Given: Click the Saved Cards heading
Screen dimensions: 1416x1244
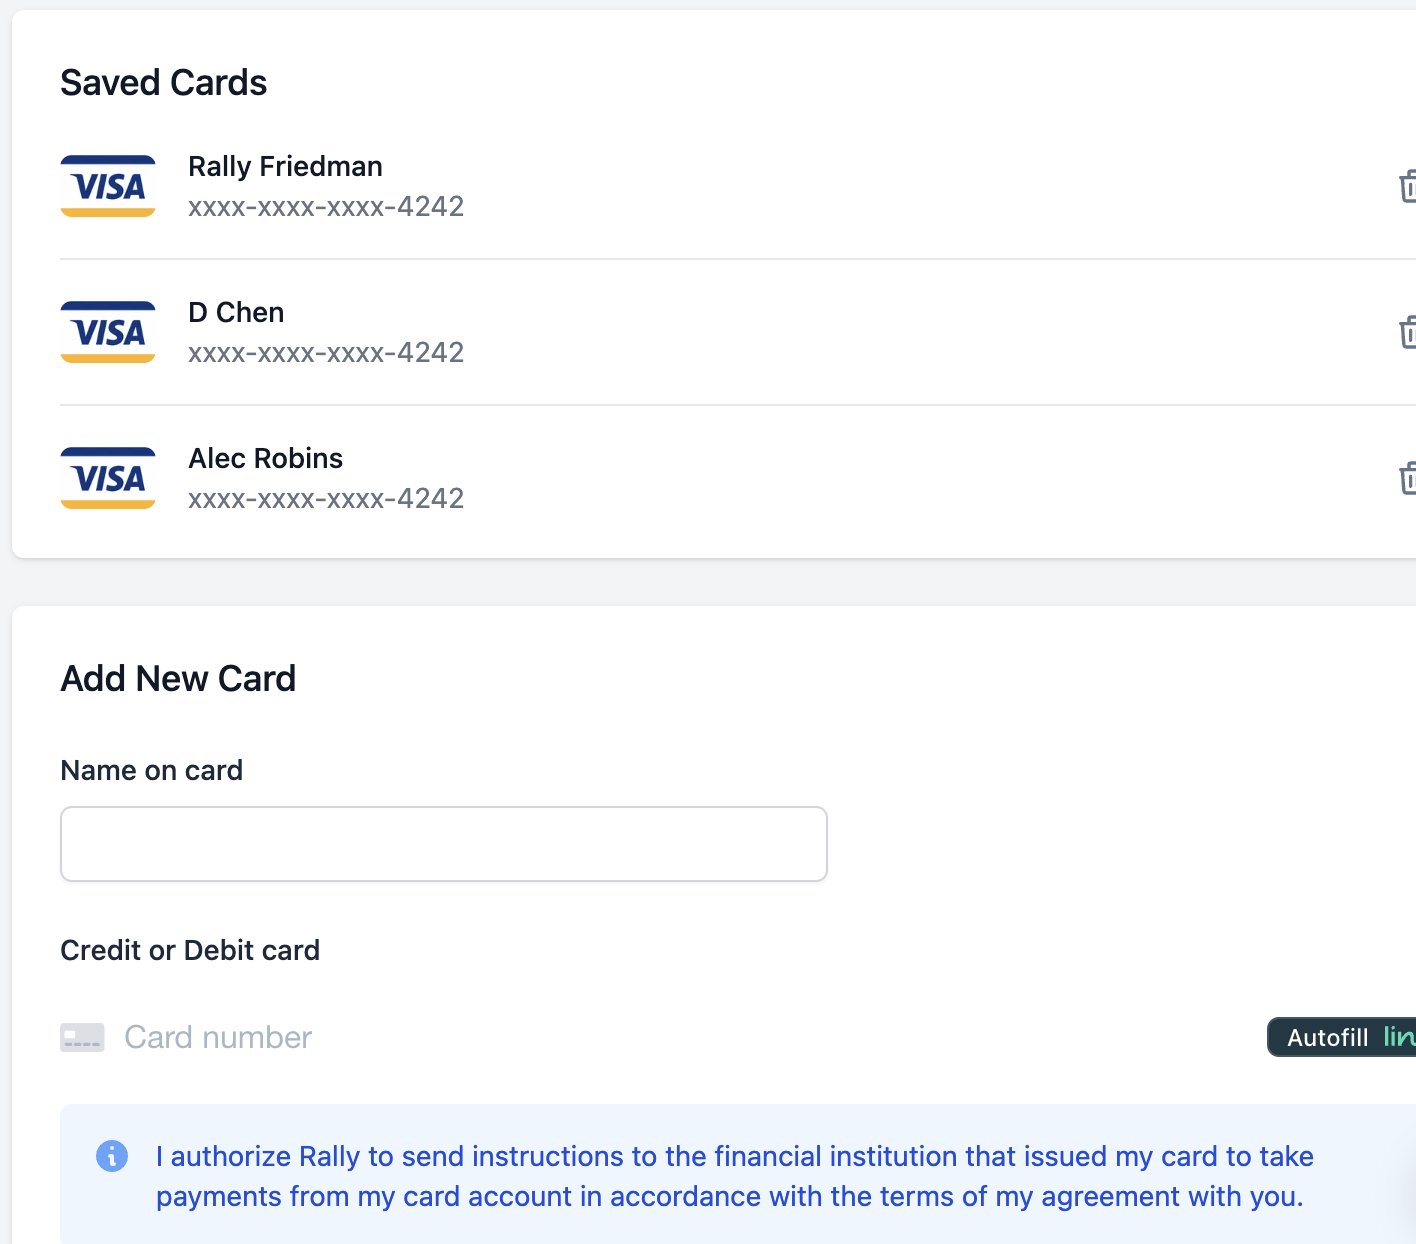Looking at the screenshot, I should tap(164, 82).
